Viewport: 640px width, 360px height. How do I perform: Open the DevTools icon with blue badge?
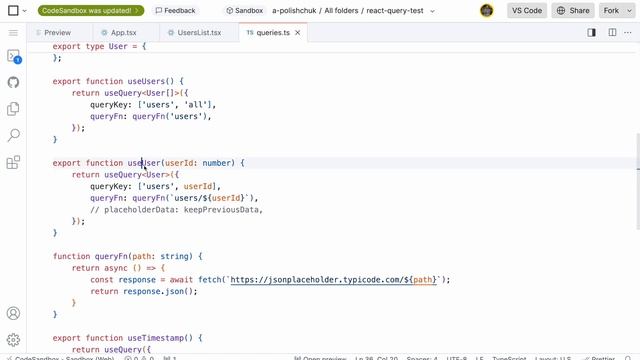[x=13, y=56]
